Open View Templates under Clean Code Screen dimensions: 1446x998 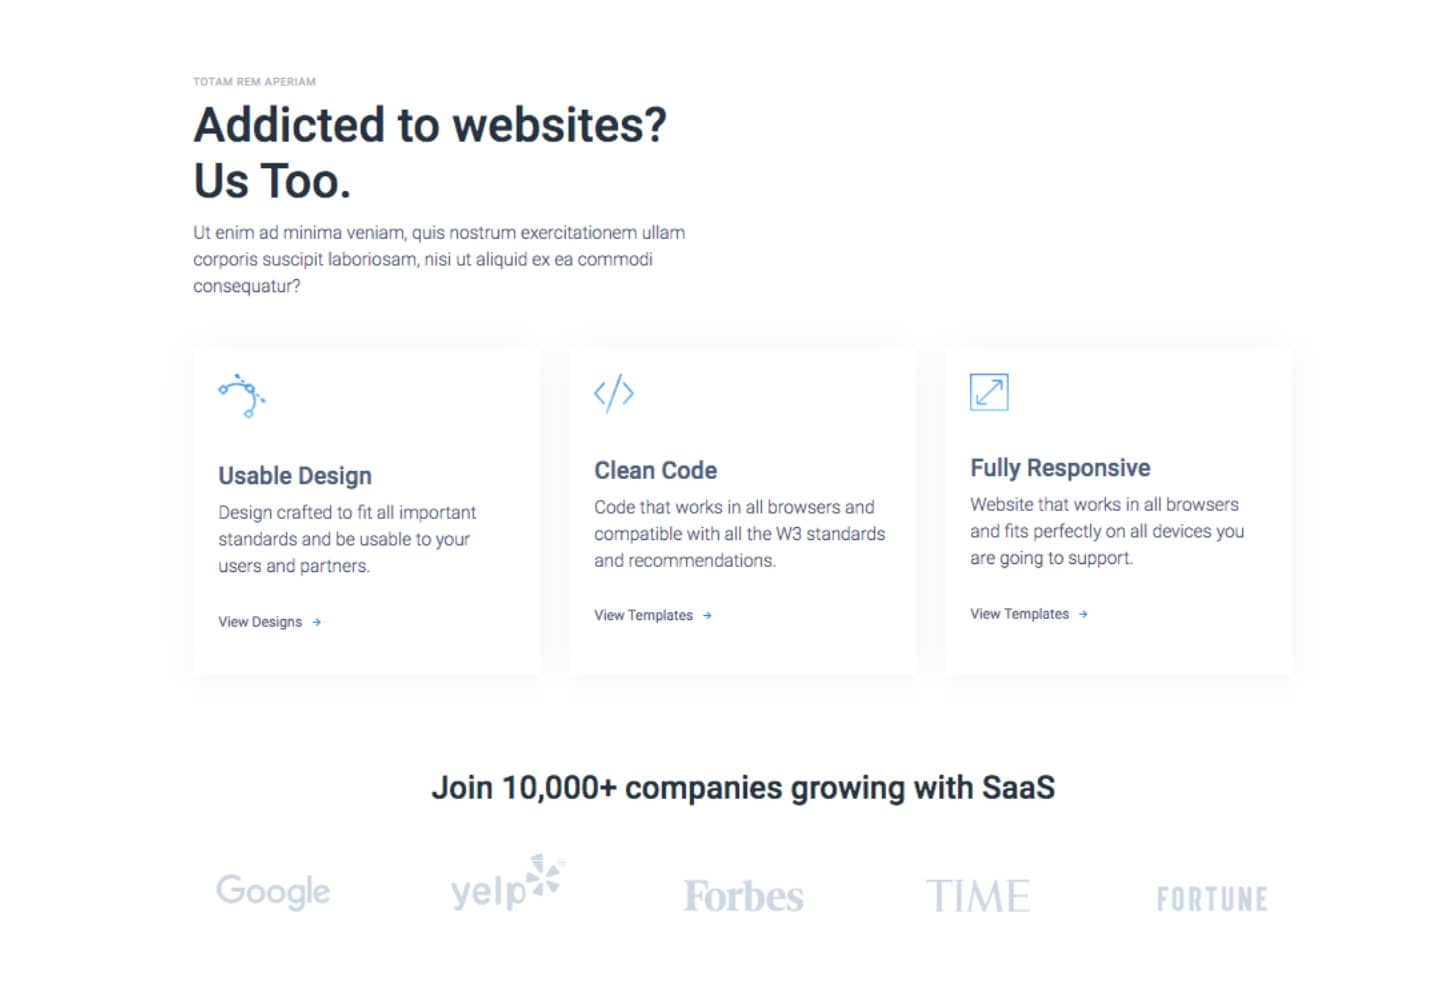[643, 615]
